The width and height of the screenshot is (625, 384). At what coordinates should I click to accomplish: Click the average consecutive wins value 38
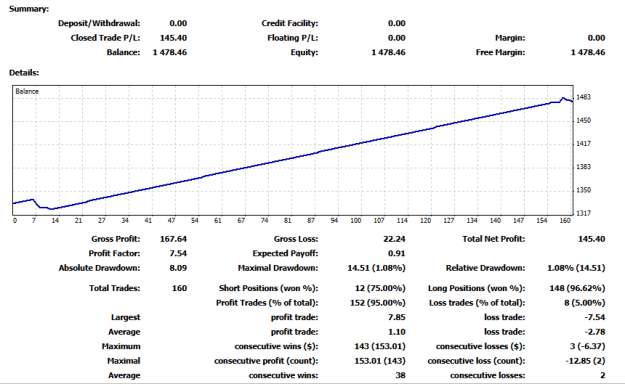(401, 375)
